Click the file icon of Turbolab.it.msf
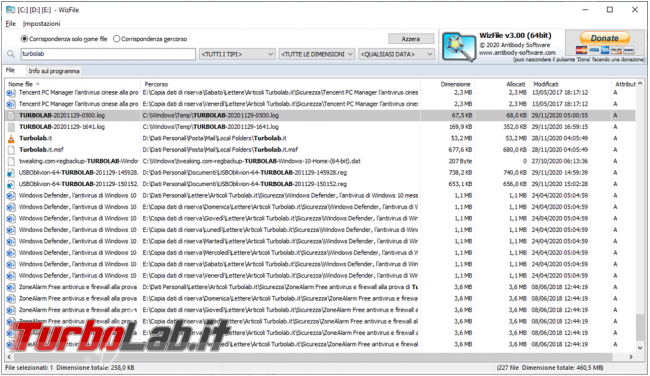 (x=11, y=150)
